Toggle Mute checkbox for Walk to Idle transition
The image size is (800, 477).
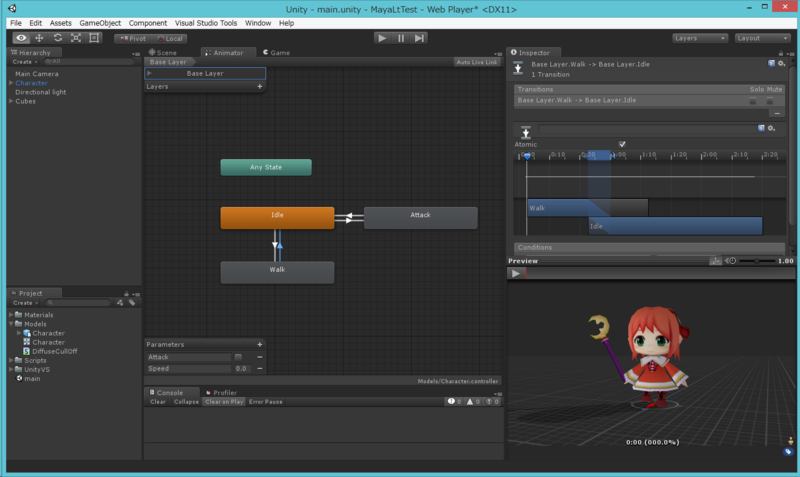(x=769, y=101)
